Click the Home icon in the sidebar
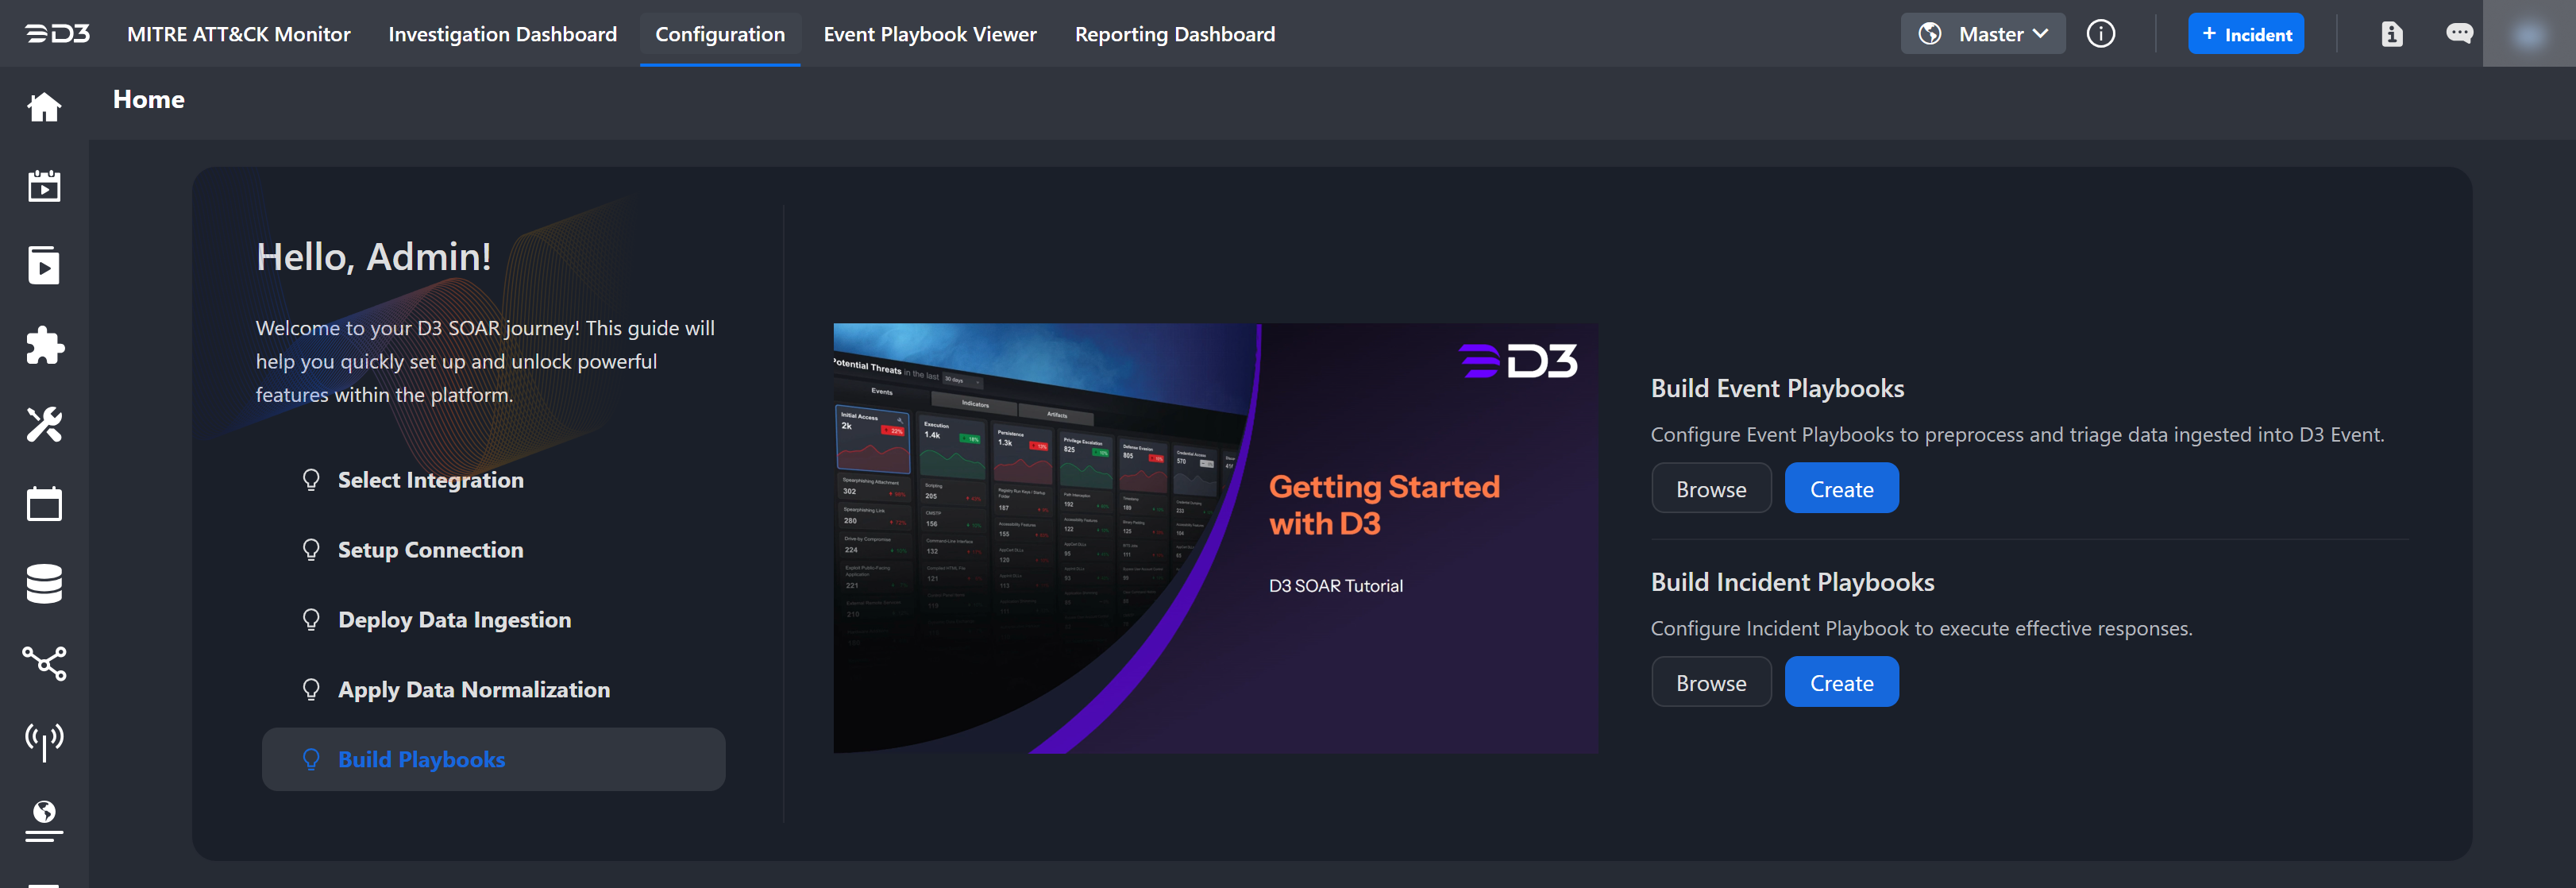The image size is (2576, 888). [44, 107]
